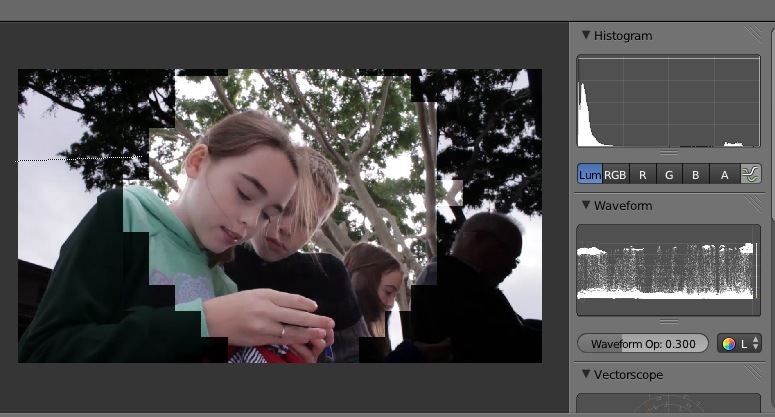The image size is (775, 417).
Task: Select R channel histogram mode
Action: click(643, 174)
